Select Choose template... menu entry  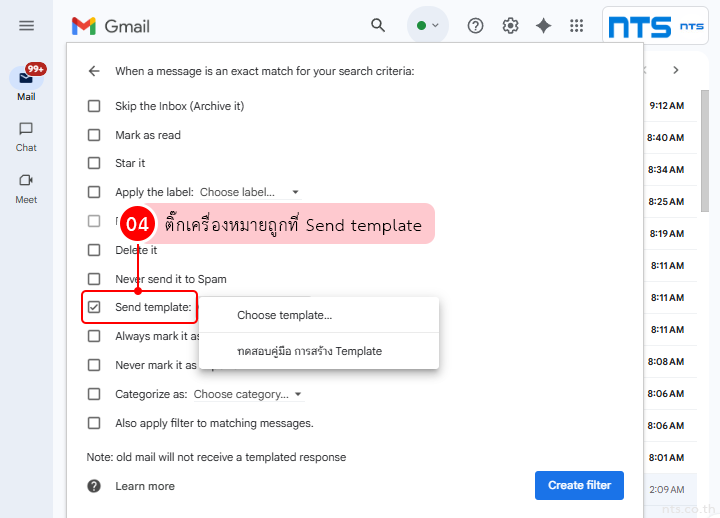(x=285, y=315)
